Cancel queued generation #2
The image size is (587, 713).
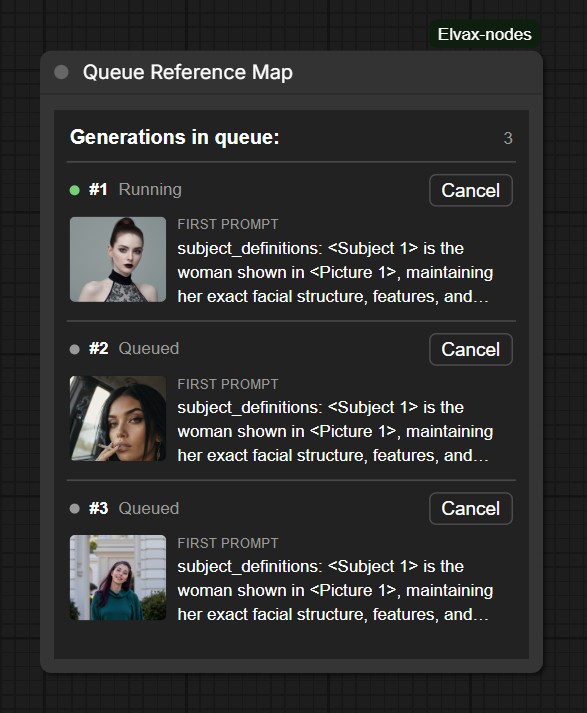click(x=471, y=349)
